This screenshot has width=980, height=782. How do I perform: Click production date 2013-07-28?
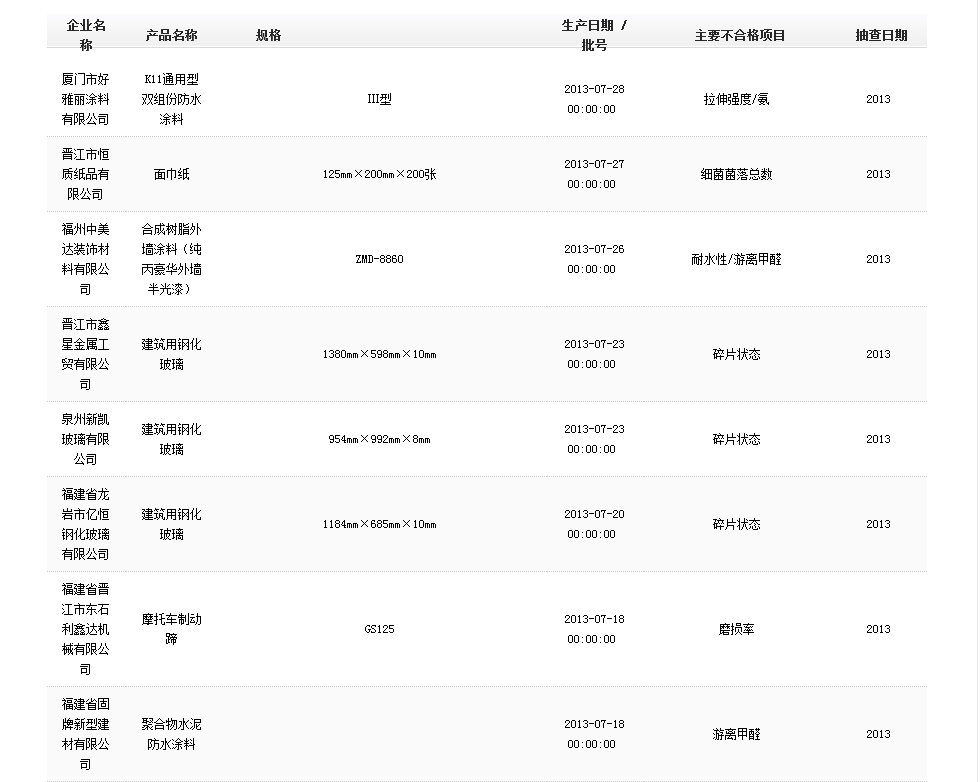tap(594, 89)
